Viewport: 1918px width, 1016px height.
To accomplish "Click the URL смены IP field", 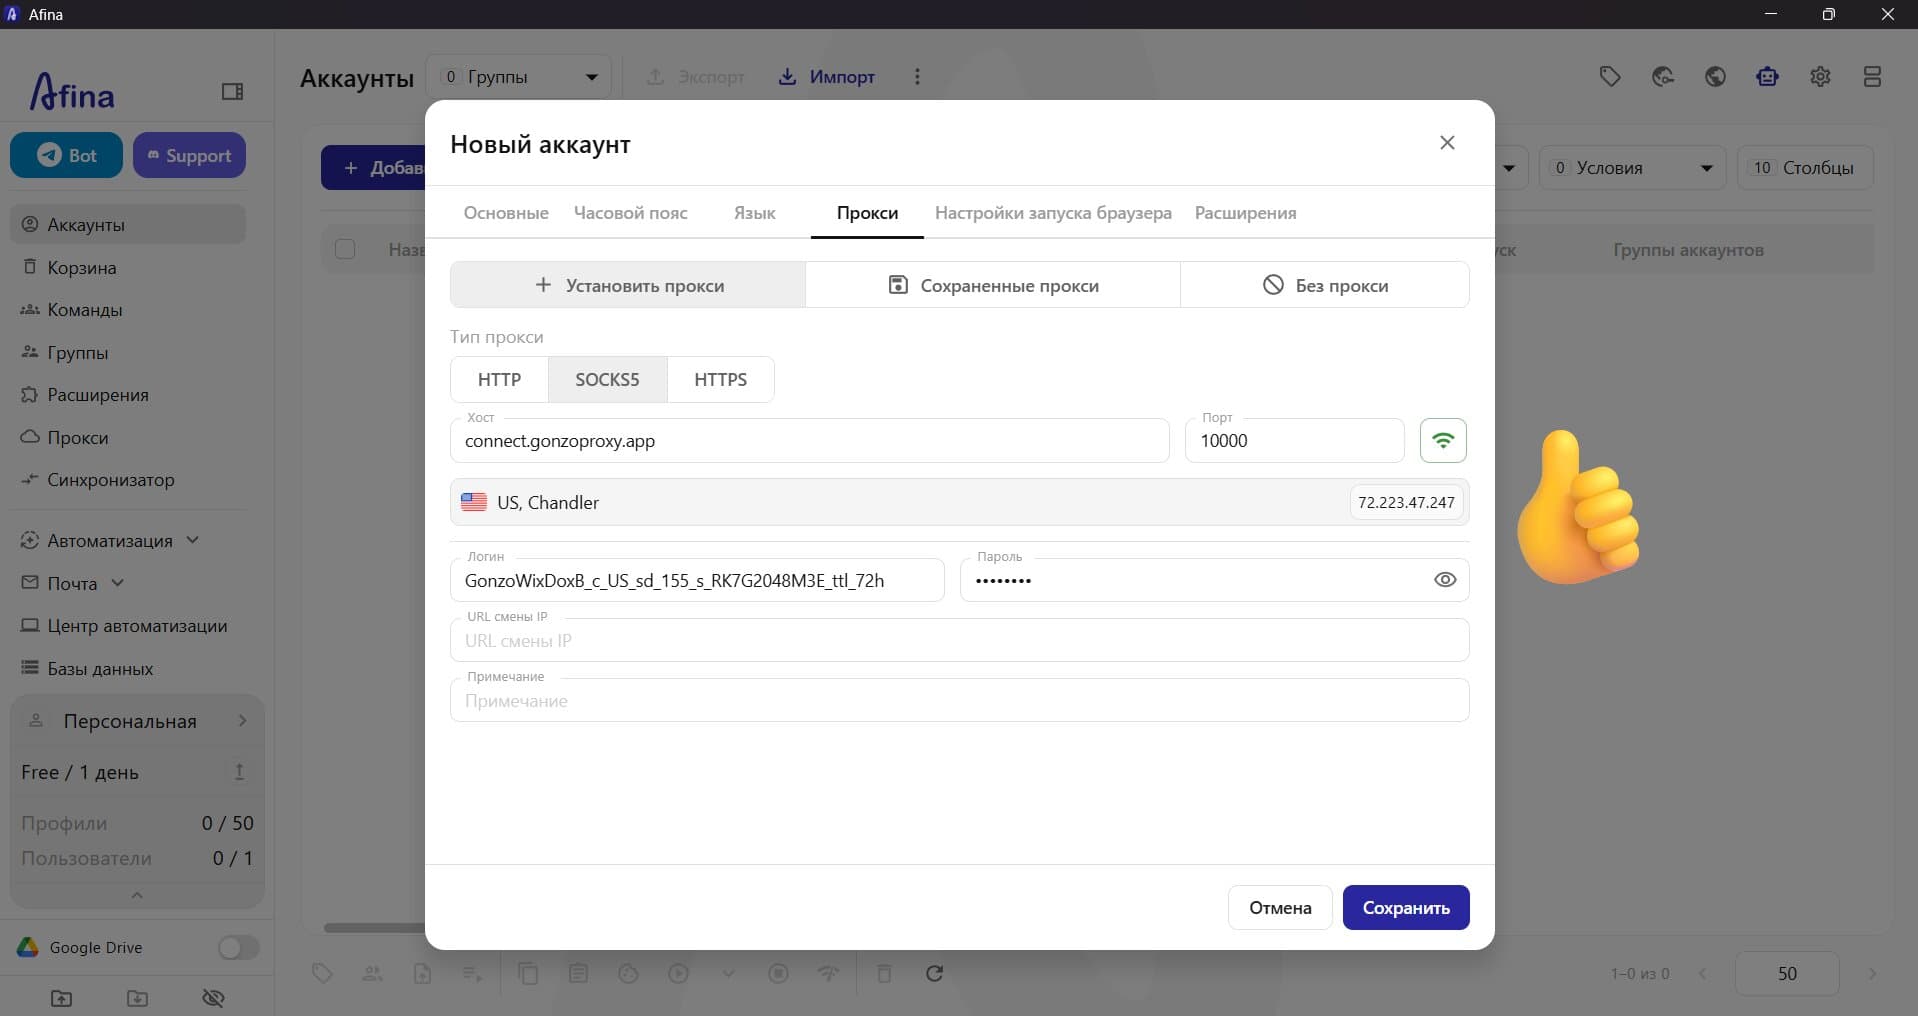I will click(959, 641).
